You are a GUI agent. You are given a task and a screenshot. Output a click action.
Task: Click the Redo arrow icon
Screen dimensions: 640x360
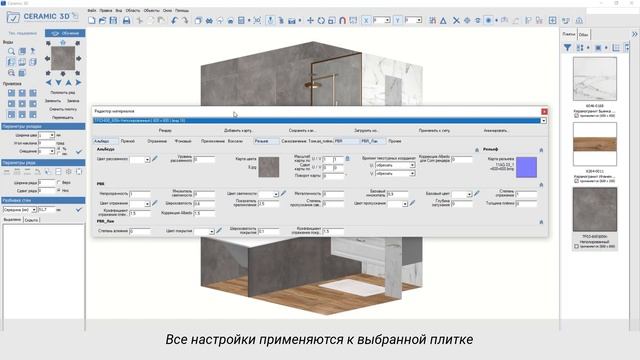(185, 20)
